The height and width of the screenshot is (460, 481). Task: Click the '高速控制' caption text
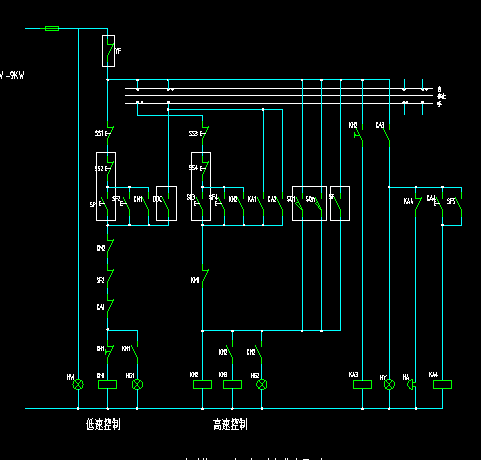coord(230,425)
